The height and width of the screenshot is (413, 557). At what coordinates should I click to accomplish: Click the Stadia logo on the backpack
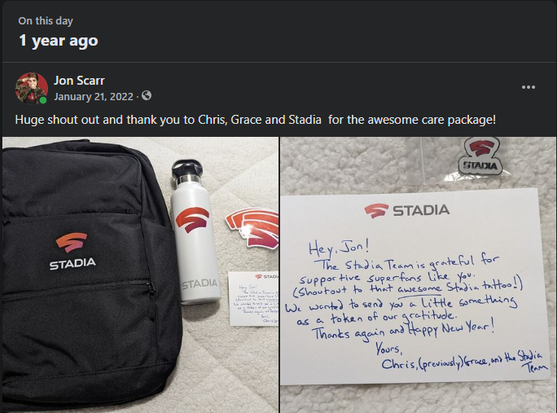click(x=72, y=251)
